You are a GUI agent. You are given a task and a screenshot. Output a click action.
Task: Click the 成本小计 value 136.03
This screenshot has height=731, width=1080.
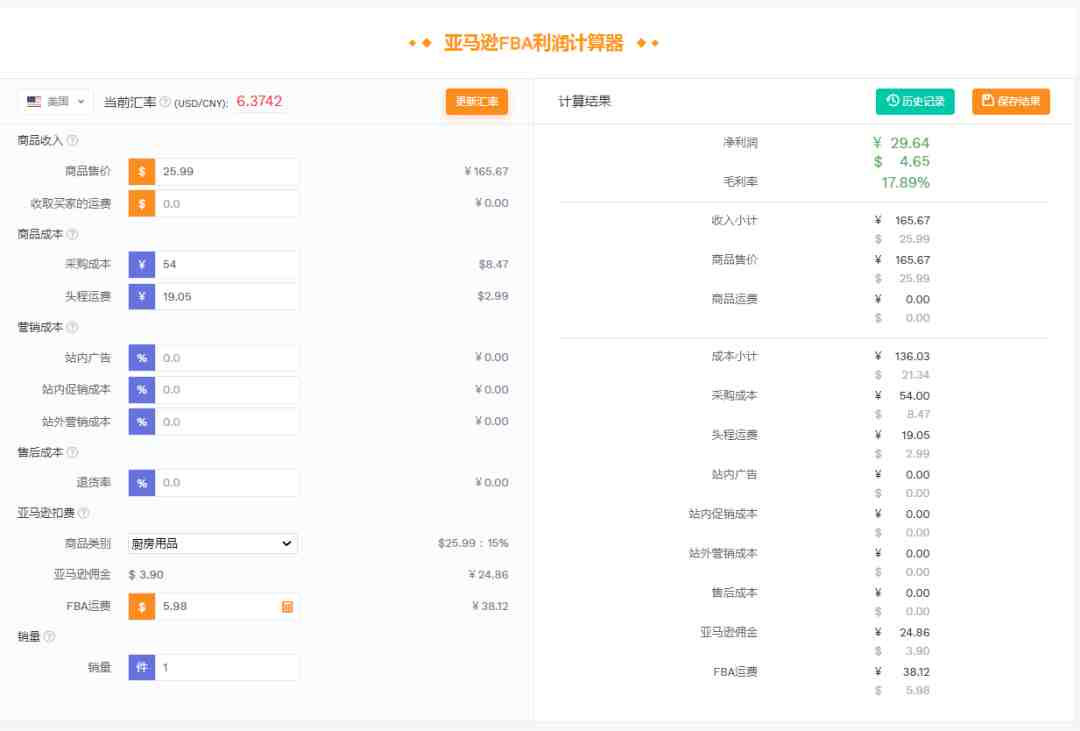pos(912,356)
